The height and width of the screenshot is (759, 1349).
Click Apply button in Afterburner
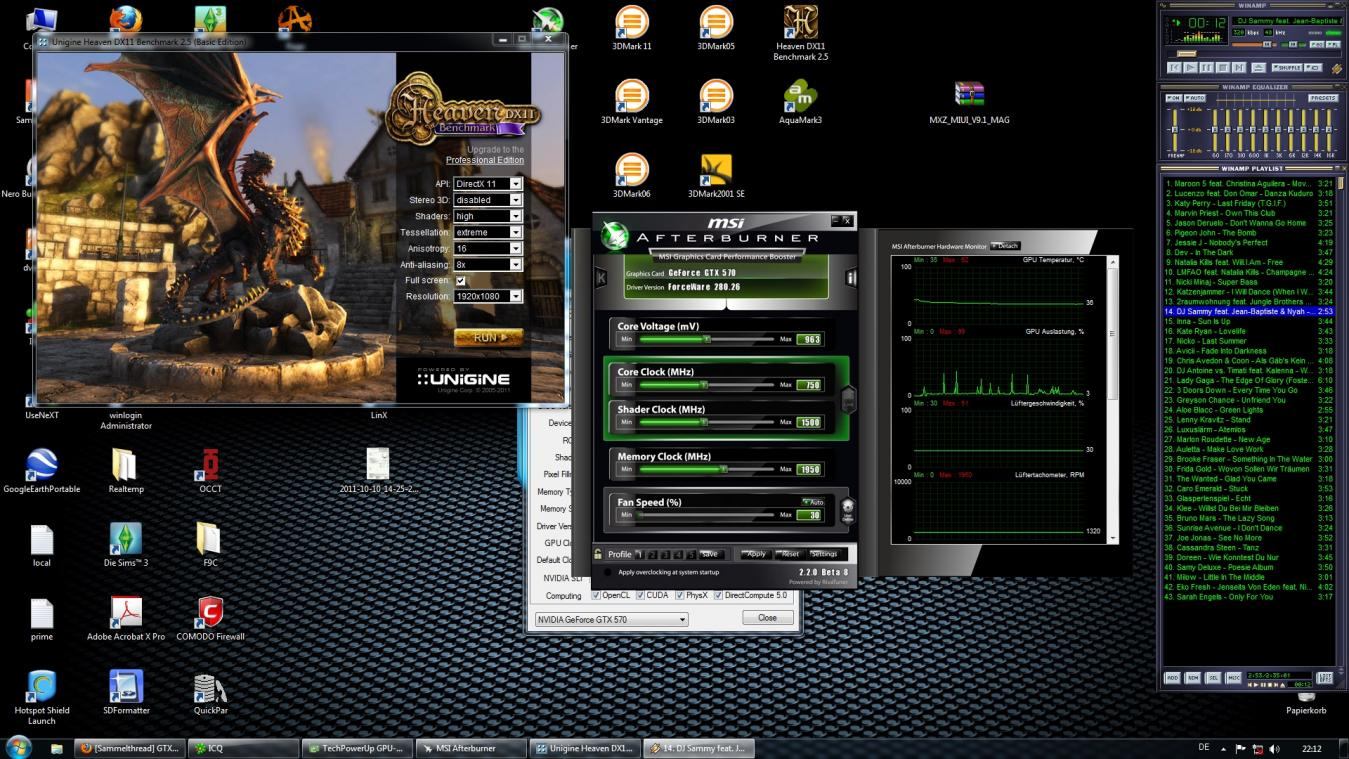coord(755,553)
